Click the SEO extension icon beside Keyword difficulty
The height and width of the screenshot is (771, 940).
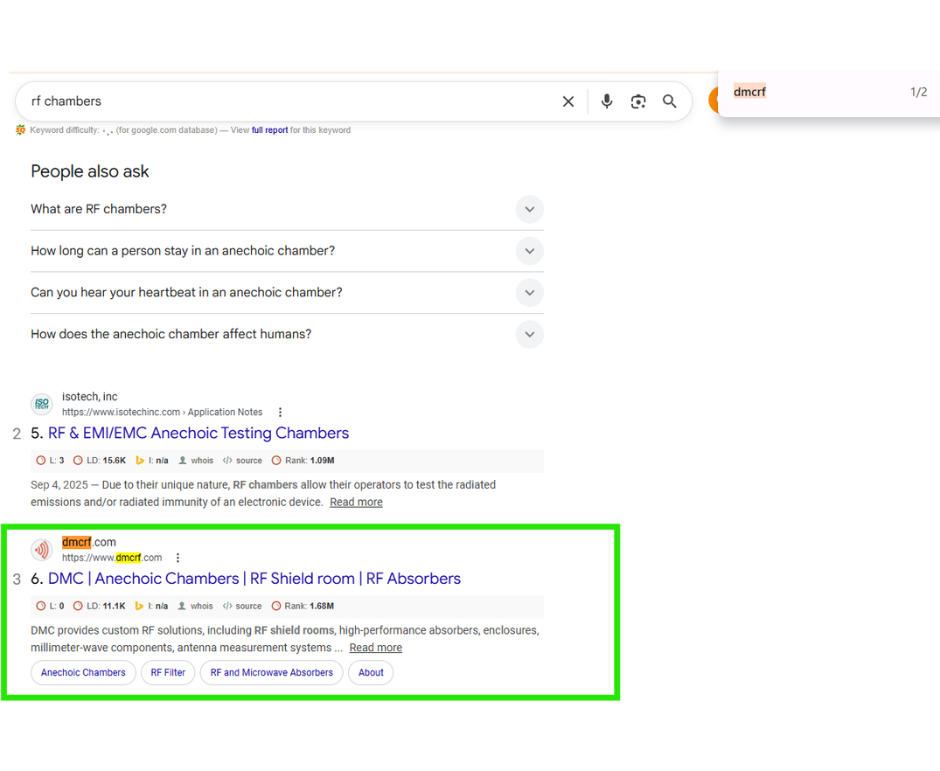[x=21, y=129]
